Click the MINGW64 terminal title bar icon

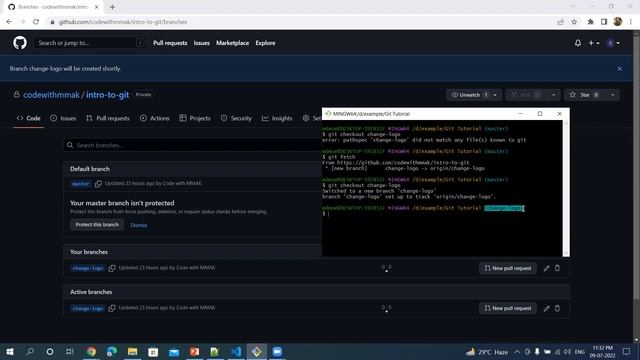(328, 113)
